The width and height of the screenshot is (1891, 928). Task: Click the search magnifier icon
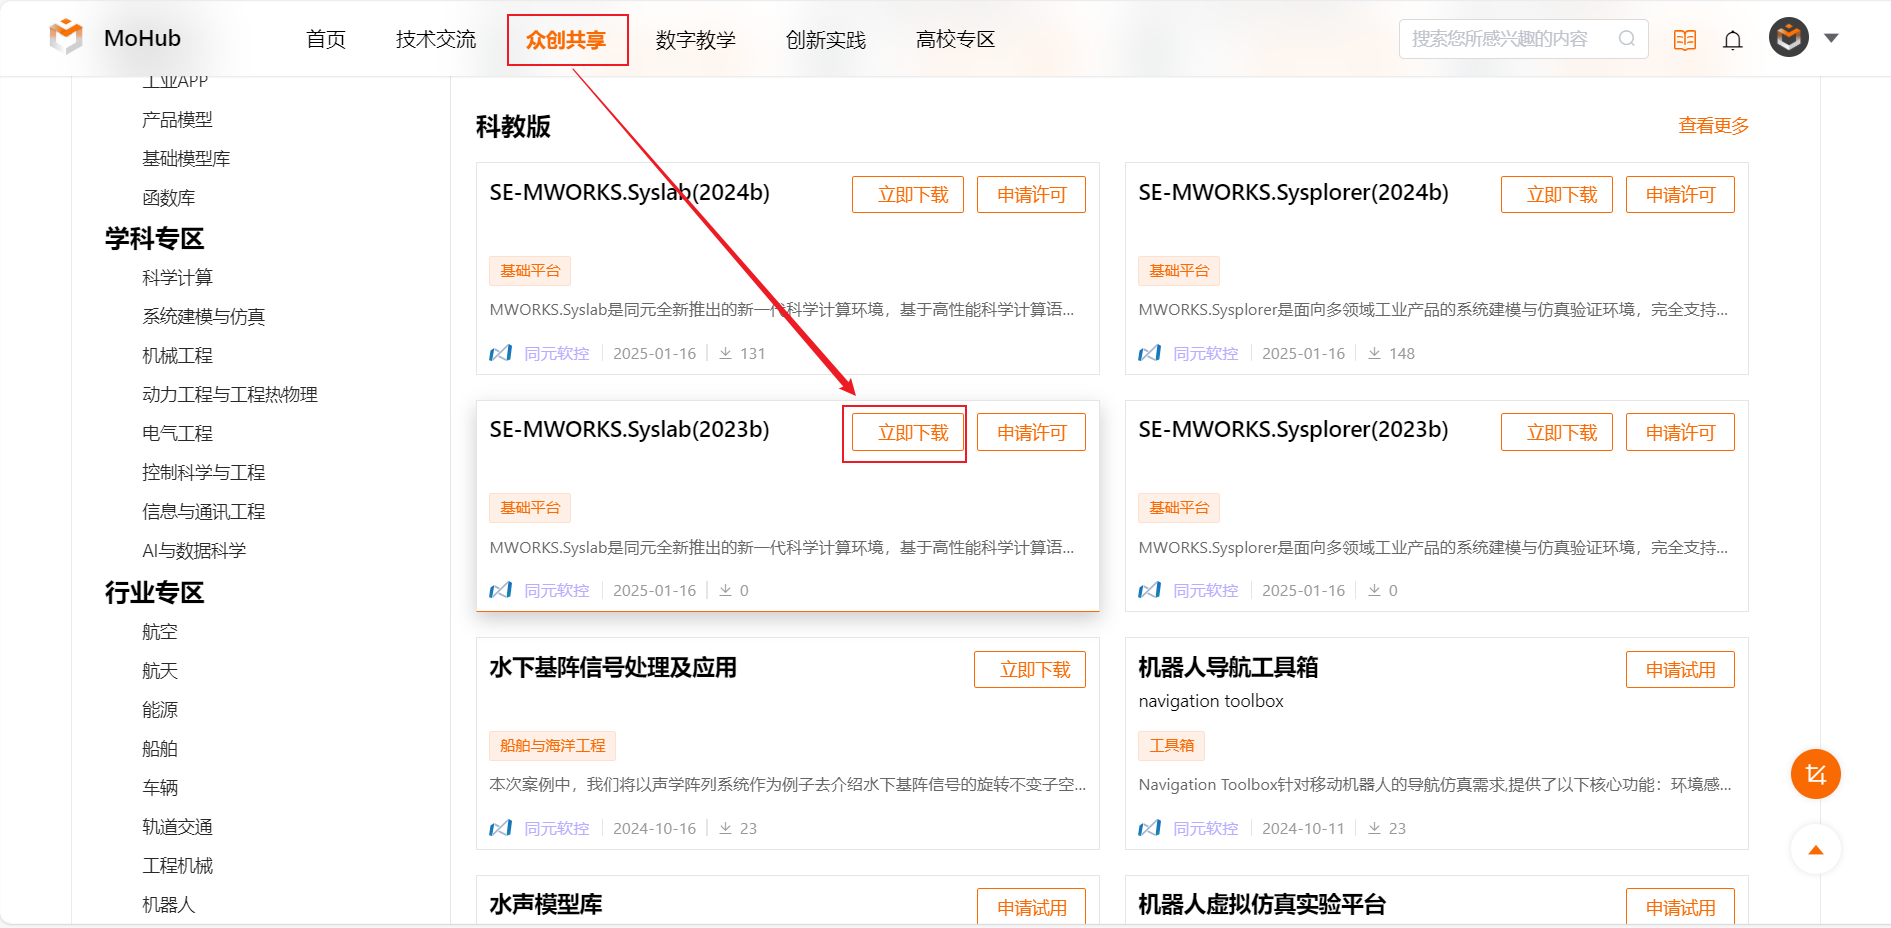tap(1627, 39)
